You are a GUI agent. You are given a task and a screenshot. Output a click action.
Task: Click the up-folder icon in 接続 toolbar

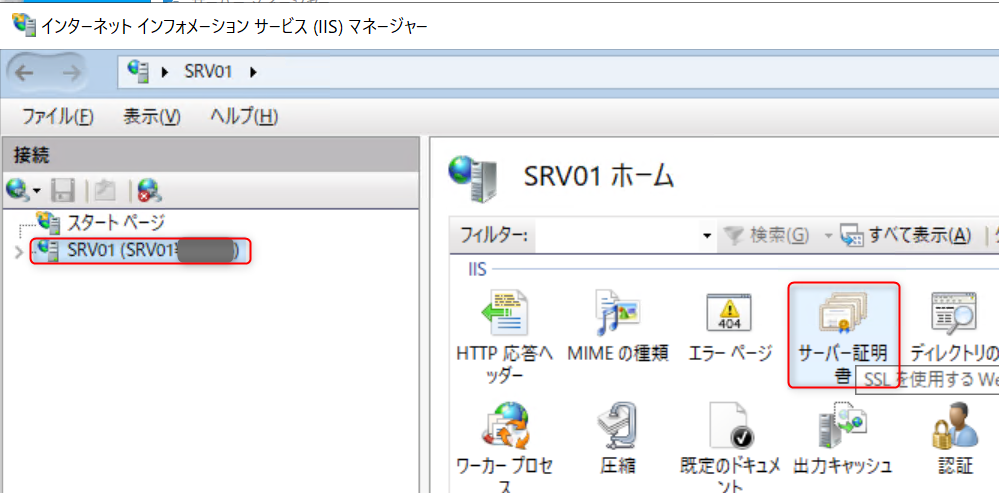tap(104, 189)
